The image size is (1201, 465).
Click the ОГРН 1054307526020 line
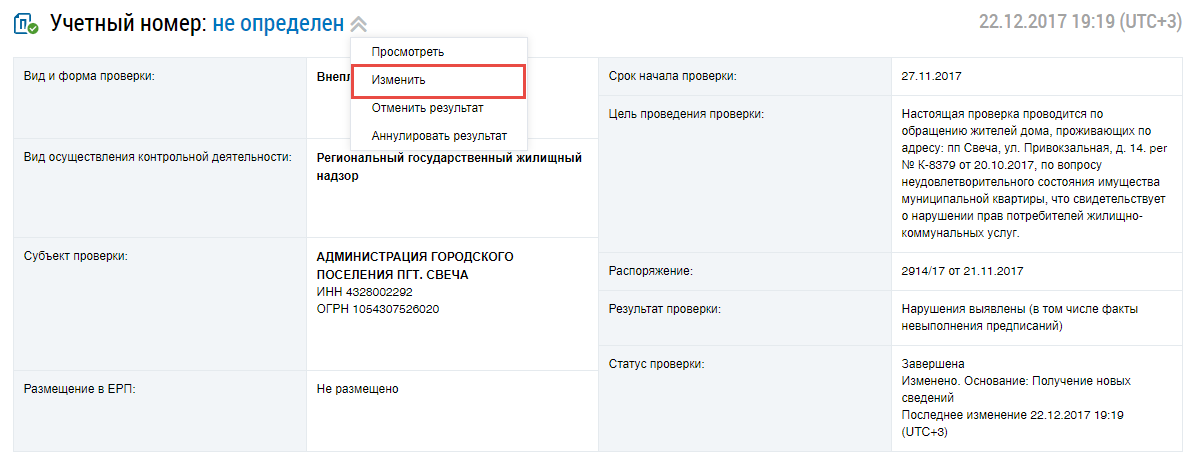click(377, 309)
